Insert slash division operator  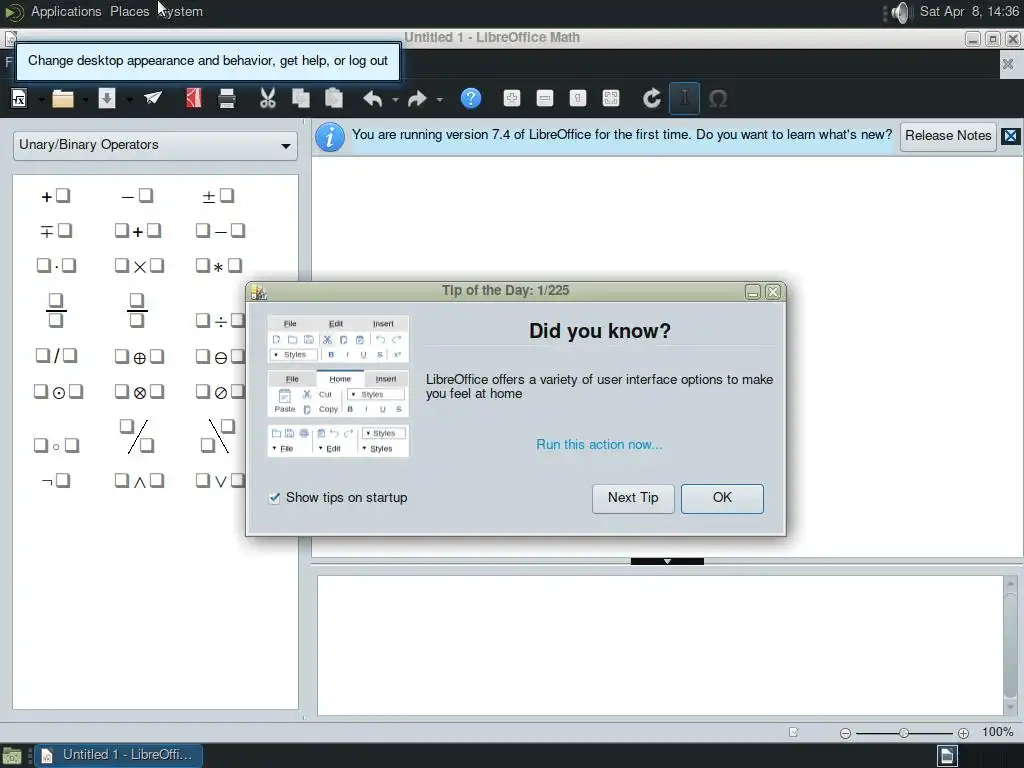[56, 356]
